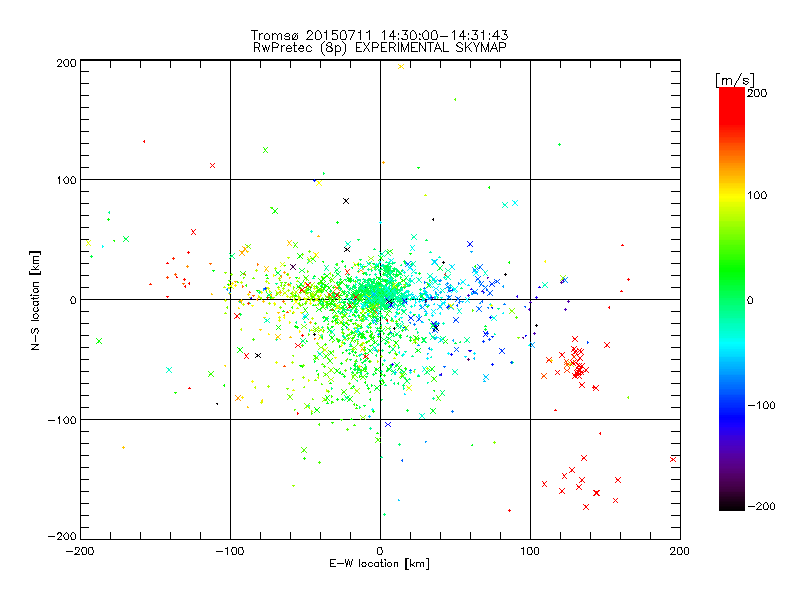Pick the black bottom end of the velocity colorbar
Screen dimensions: 800x600
[732, 503]
